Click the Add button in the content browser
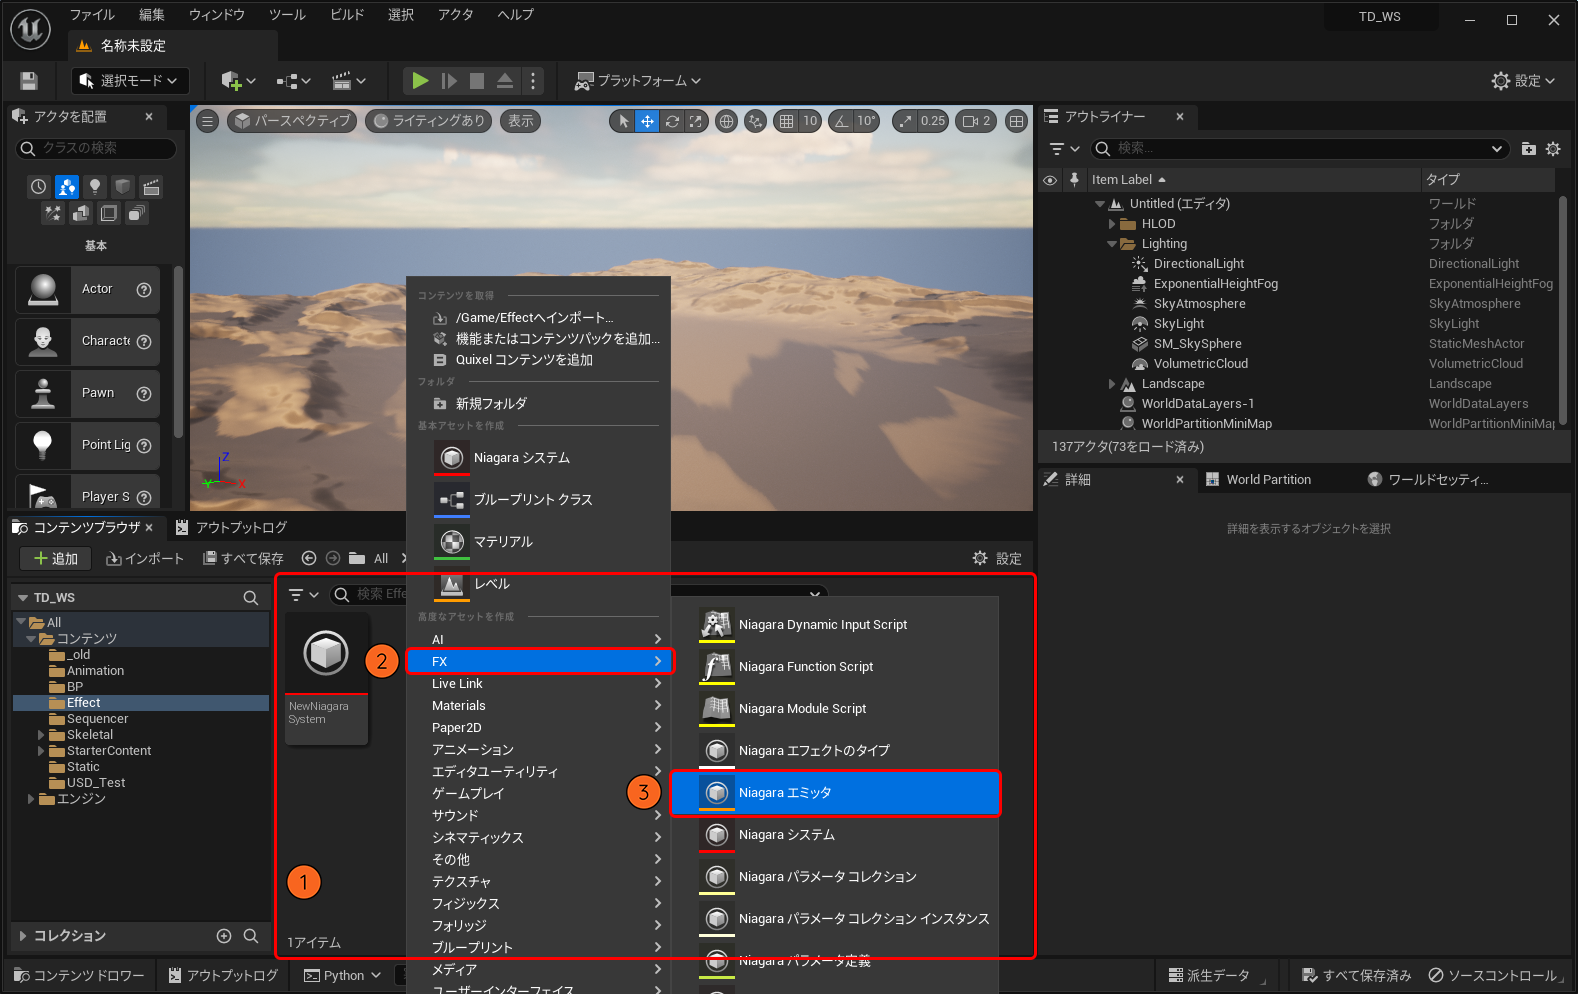 55,559
